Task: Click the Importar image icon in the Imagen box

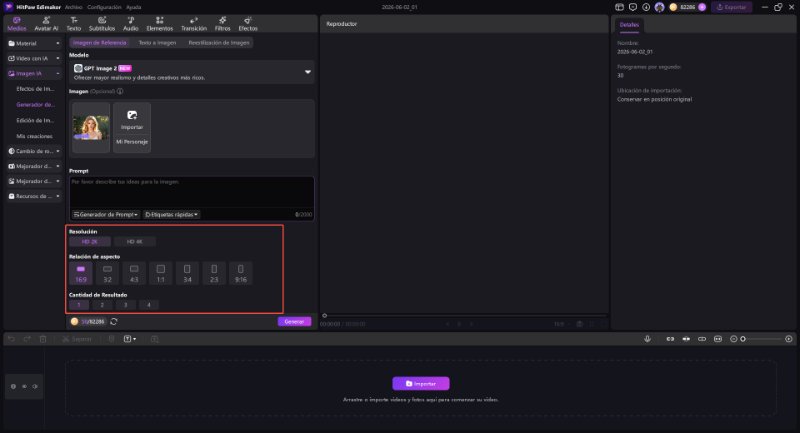Action: [x=132, y=119]
